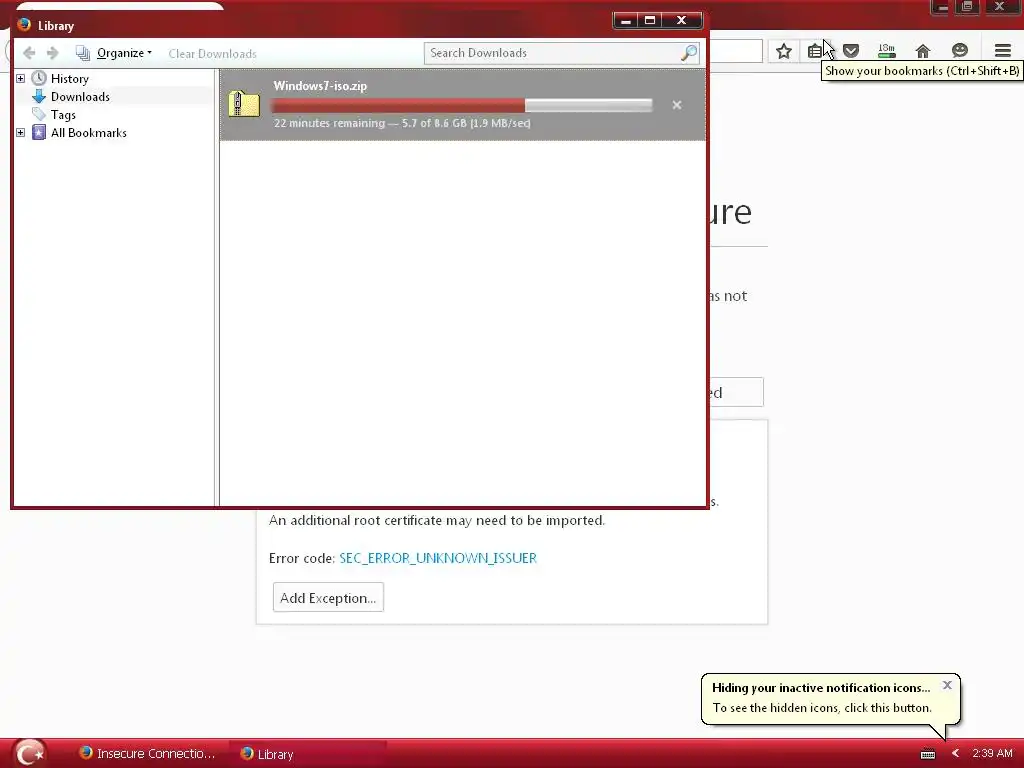Select History in Library sidebar
The width and height of the screenshot is (1024, 768).
(70, 78)
